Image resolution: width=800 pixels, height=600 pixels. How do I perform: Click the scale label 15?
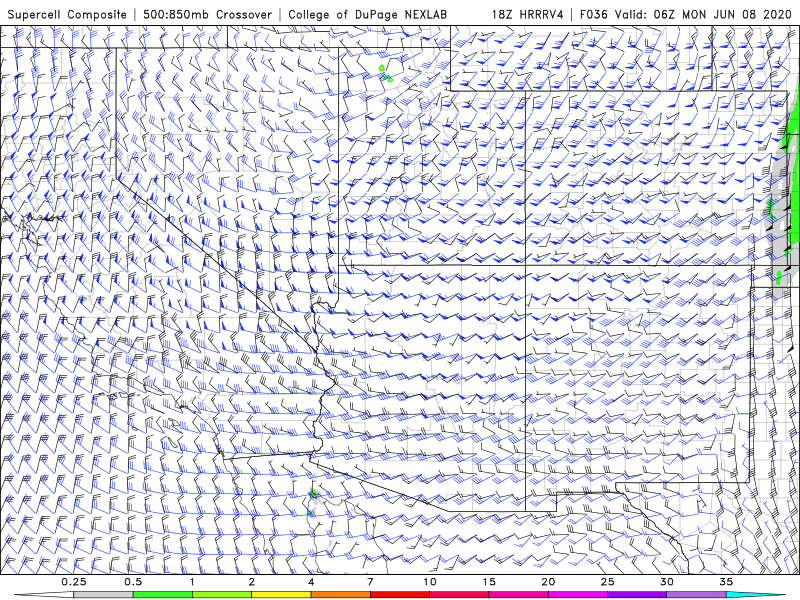click(489, 582)
